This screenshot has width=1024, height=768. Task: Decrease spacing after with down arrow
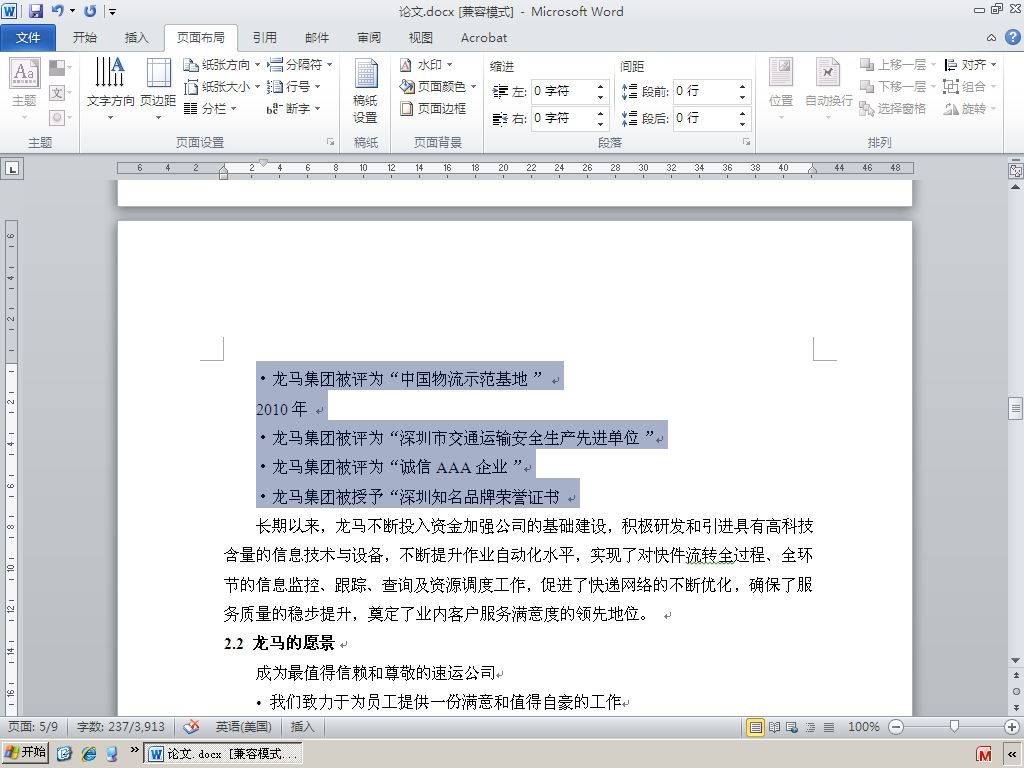(x=743, y=124)
